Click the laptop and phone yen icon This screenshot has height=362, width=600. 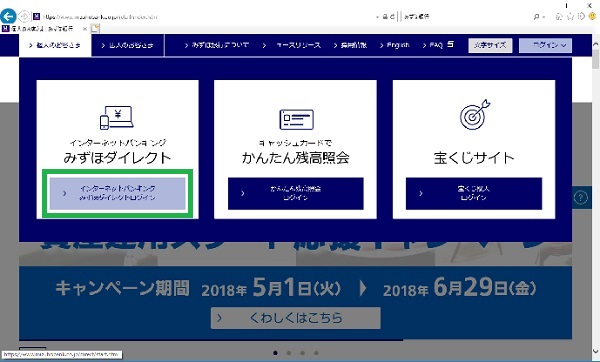[117, 117]
